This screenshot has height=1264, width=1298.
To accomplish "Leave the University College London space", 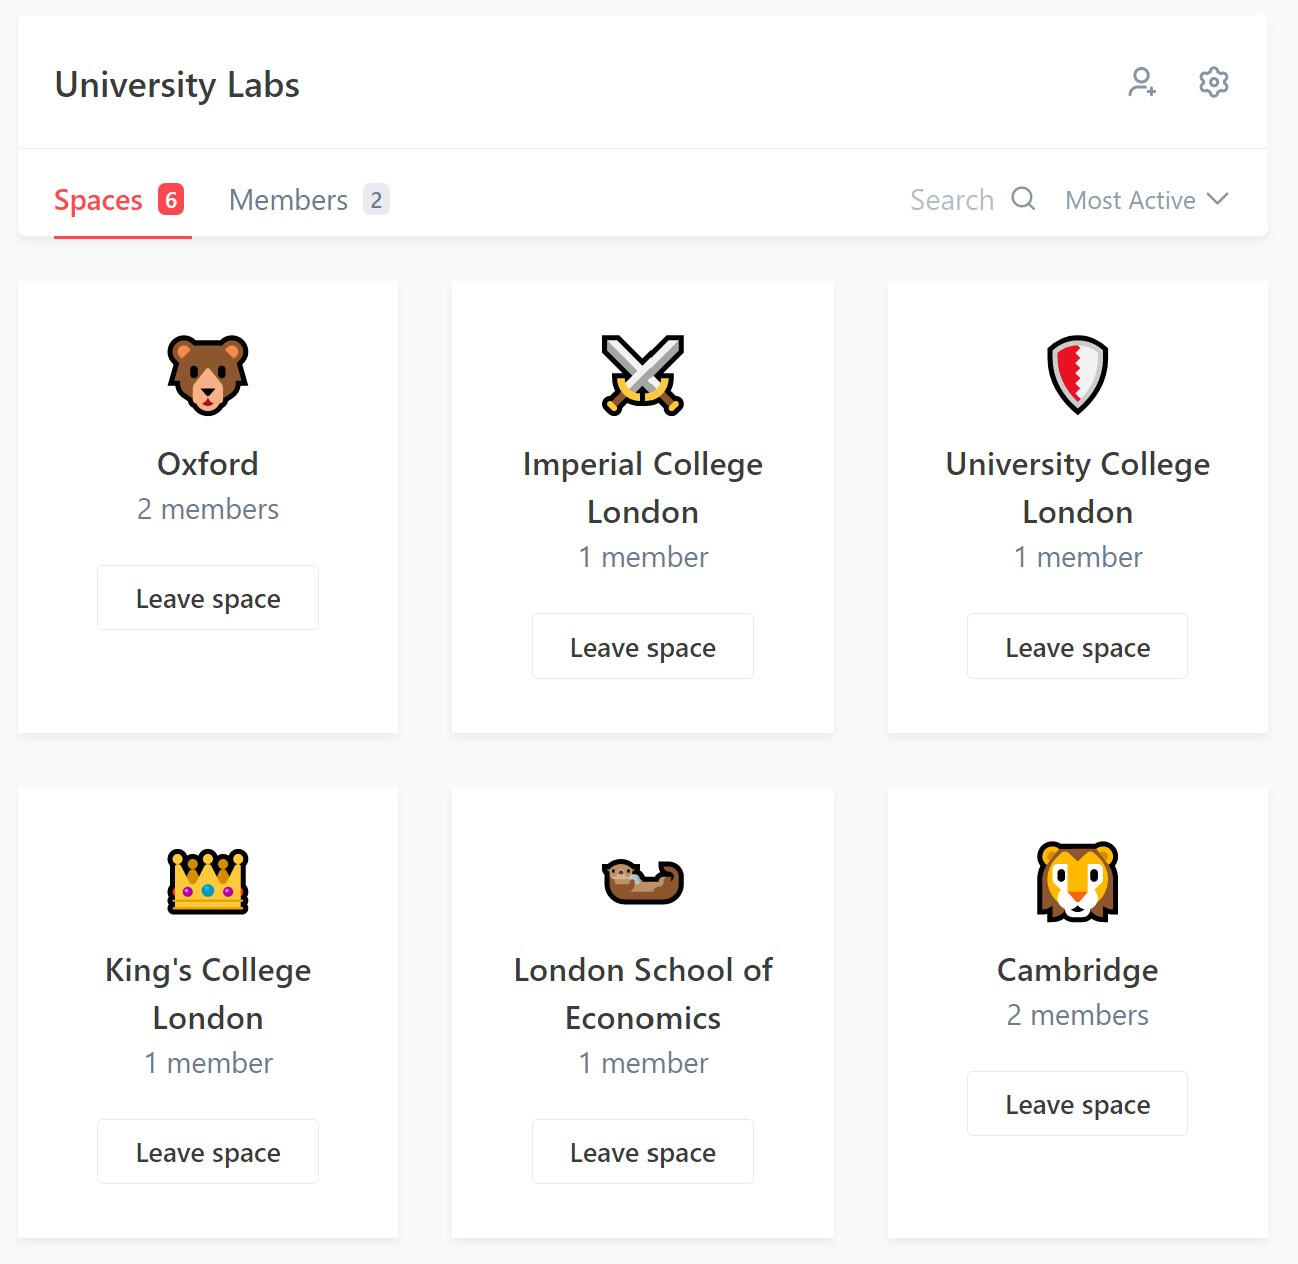I will click(1077, 647).
